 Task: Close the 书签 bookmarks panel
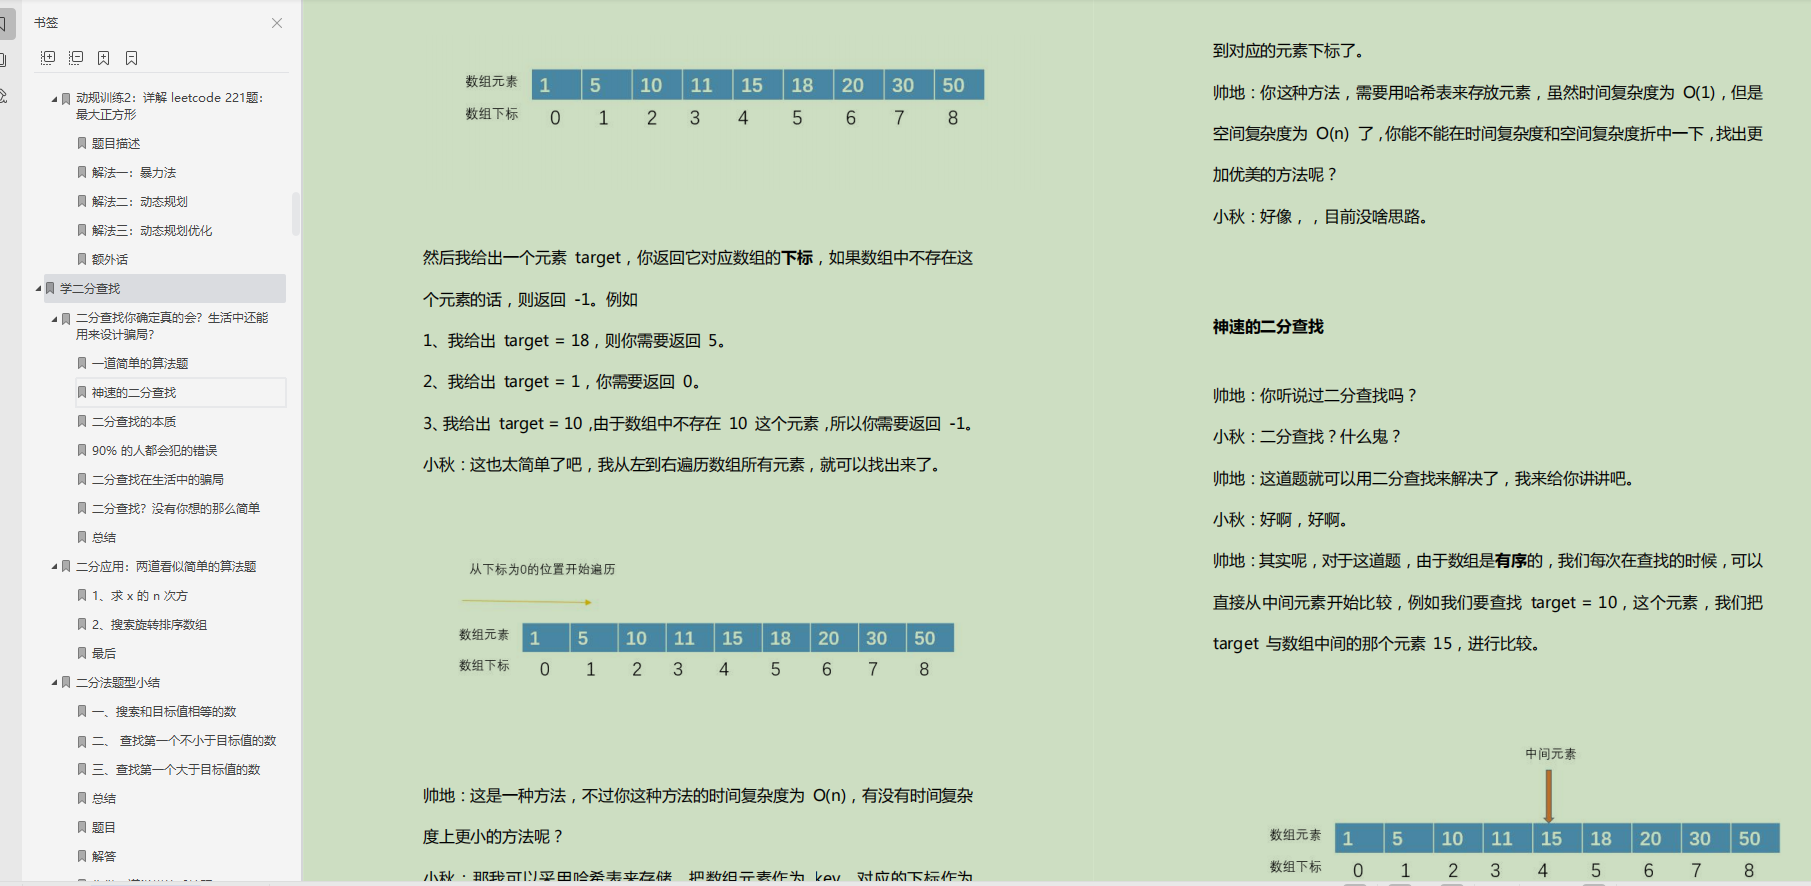pyautogui.click(x=277, y=23)
